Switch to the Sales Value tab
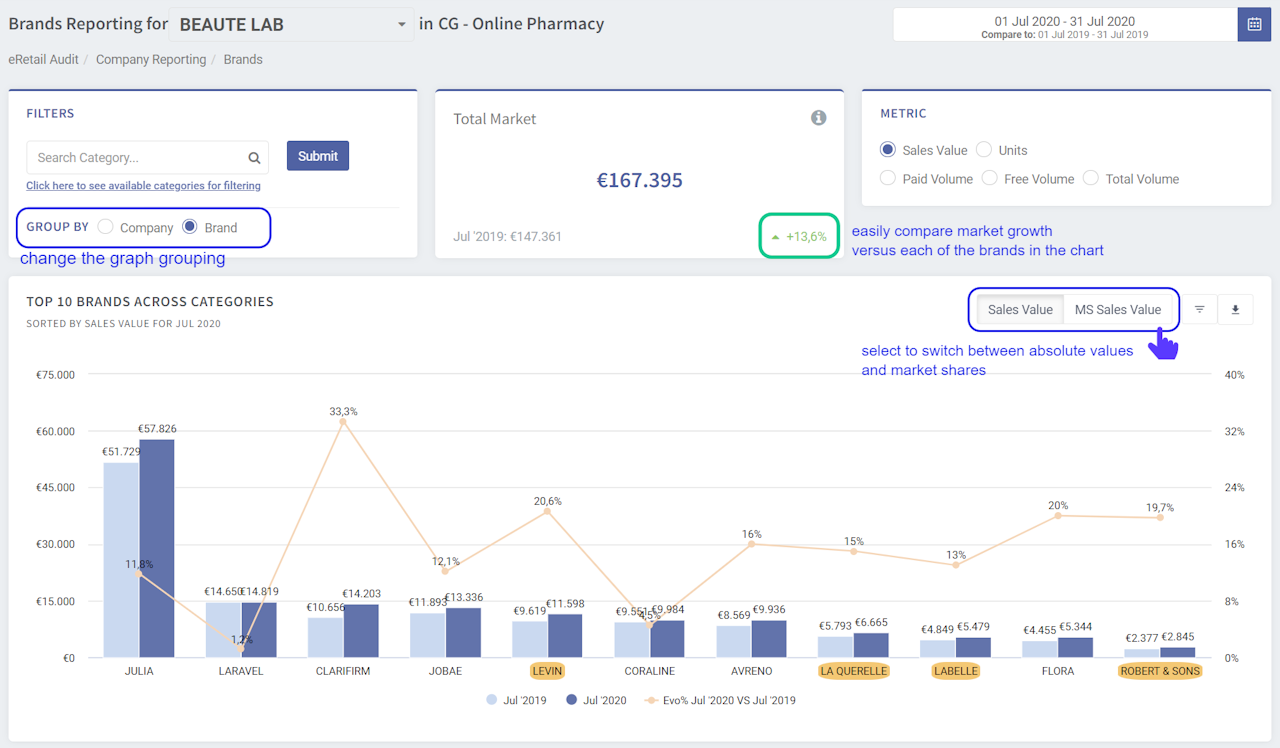1280x748 pixels. point(1020,310)
